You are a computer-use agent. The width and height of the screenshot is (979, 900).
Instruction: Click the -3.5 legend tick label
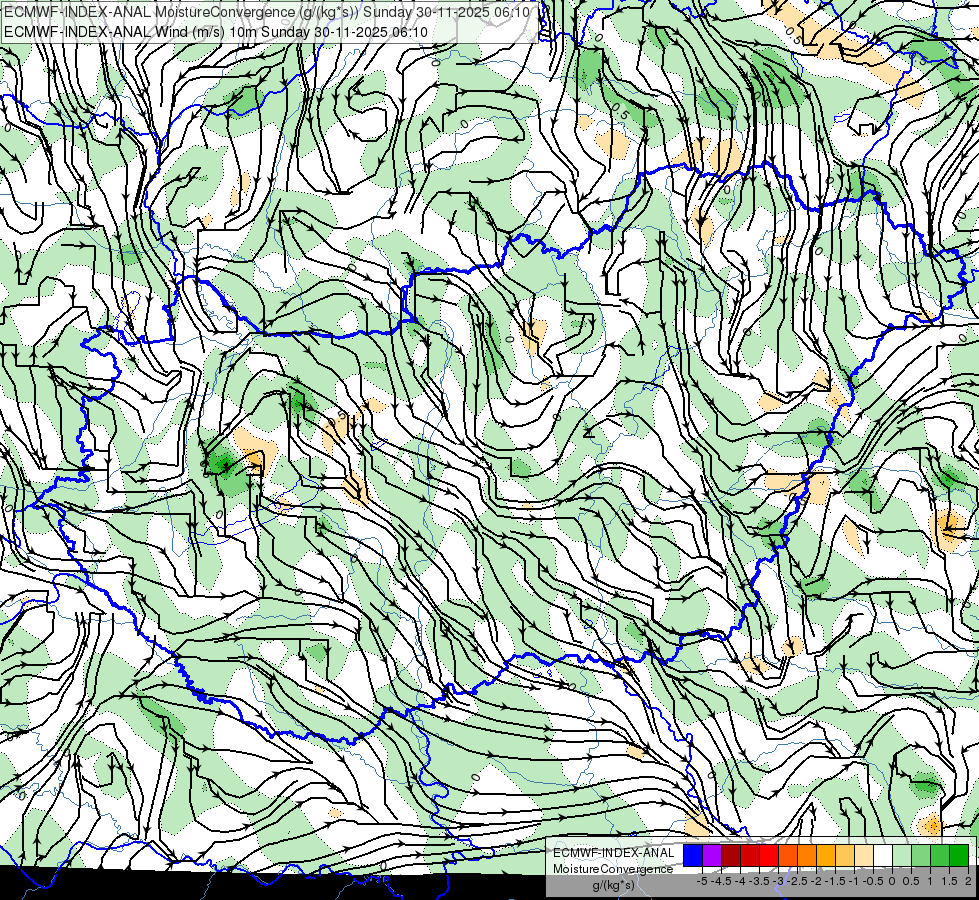(760, 881)
